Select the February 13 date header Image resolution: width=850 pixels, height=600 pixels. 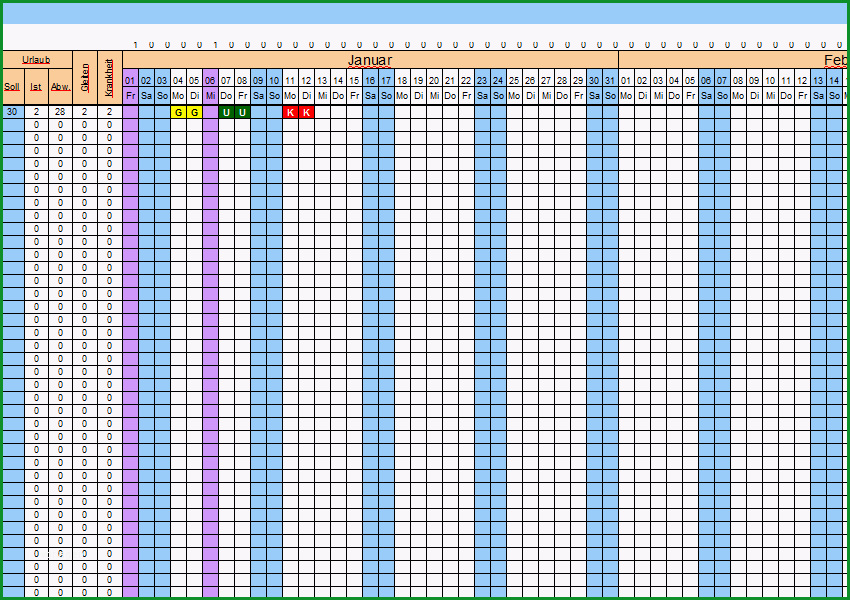pos(819,80)
